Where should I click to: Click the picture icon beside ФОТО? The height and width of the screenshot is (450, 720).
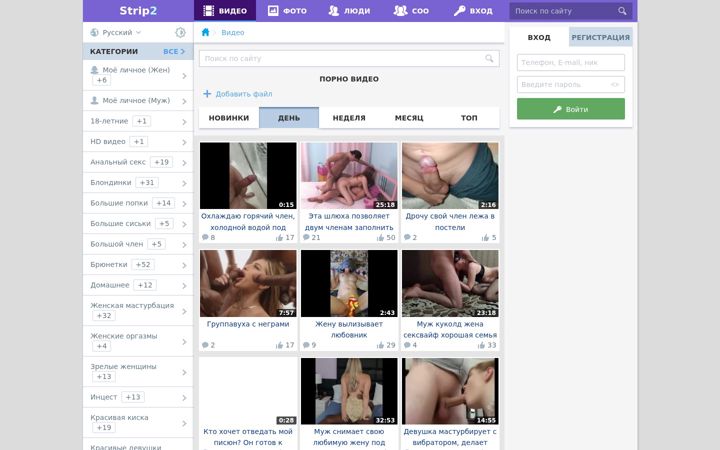point(273,11)
